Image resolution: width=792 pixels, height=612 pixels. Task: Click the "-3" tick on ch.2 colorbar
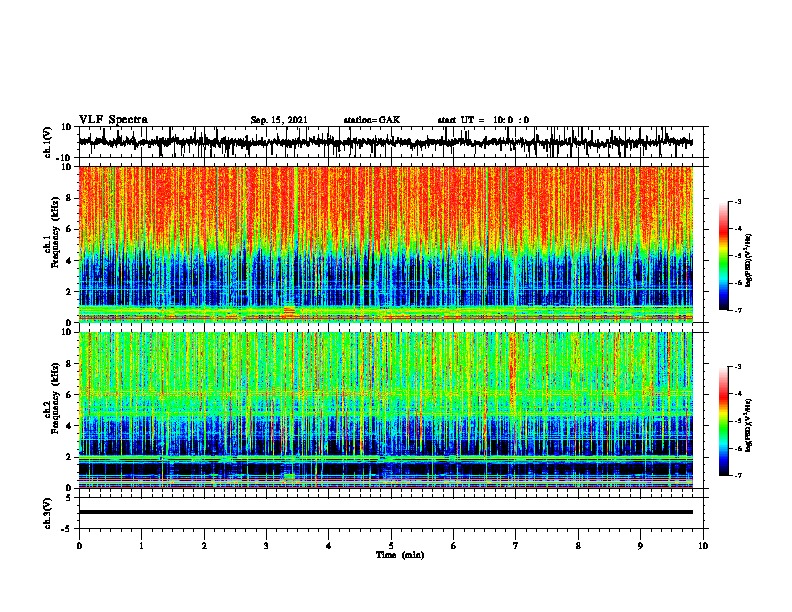(737, 367)
